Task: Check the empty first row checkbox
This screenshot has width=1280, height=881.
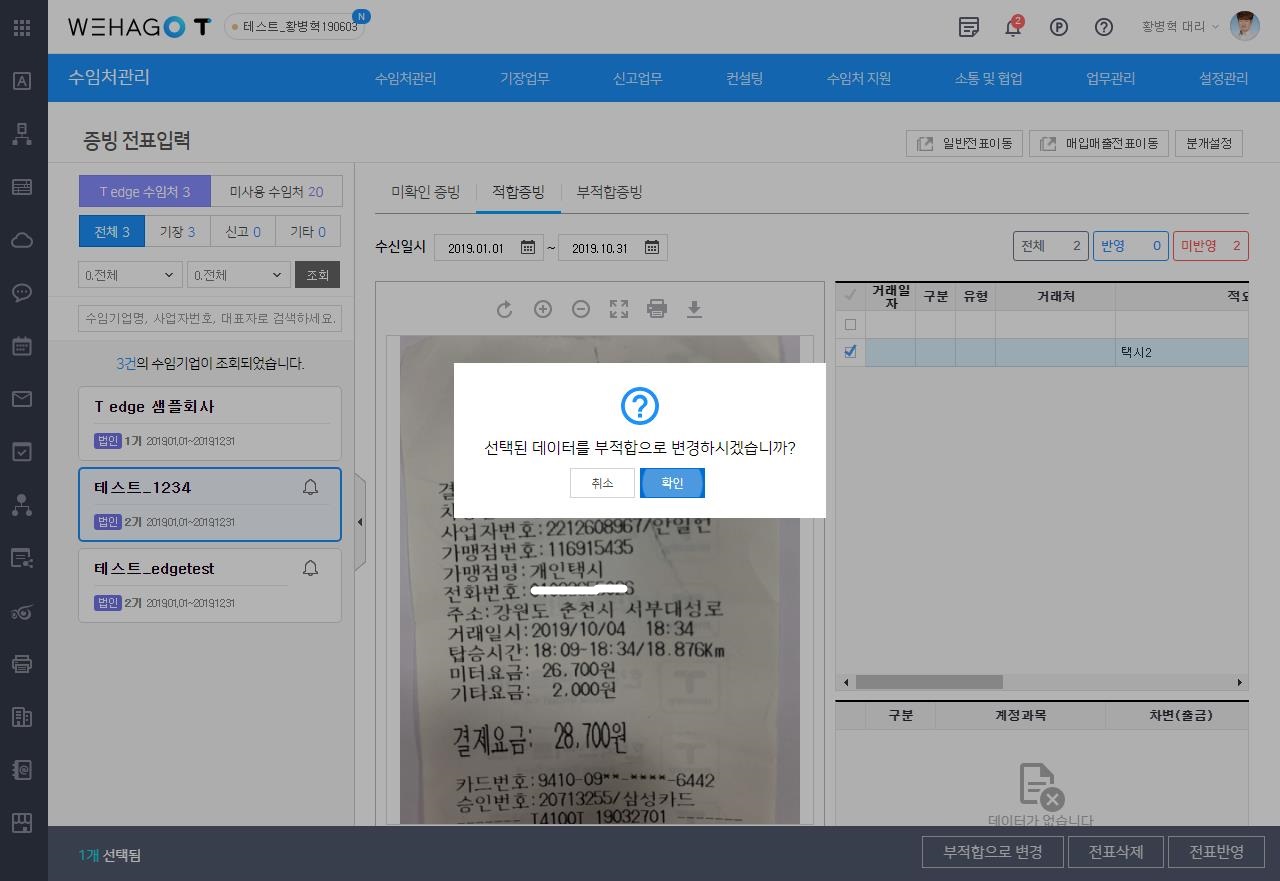Action: 851,324
